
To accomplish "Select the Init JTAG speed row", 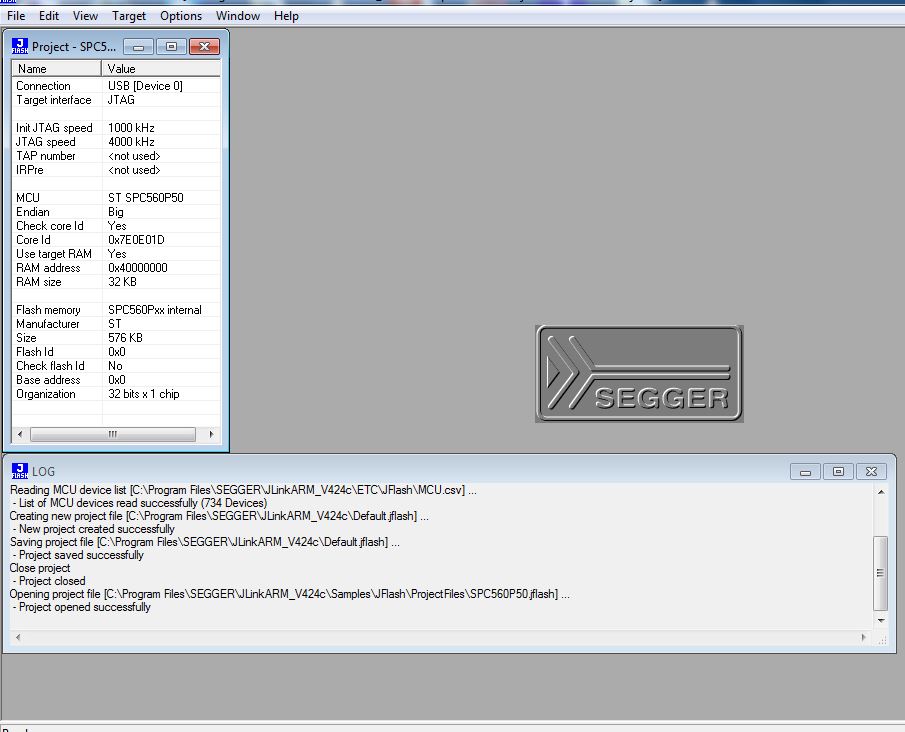I will [115, 128].
